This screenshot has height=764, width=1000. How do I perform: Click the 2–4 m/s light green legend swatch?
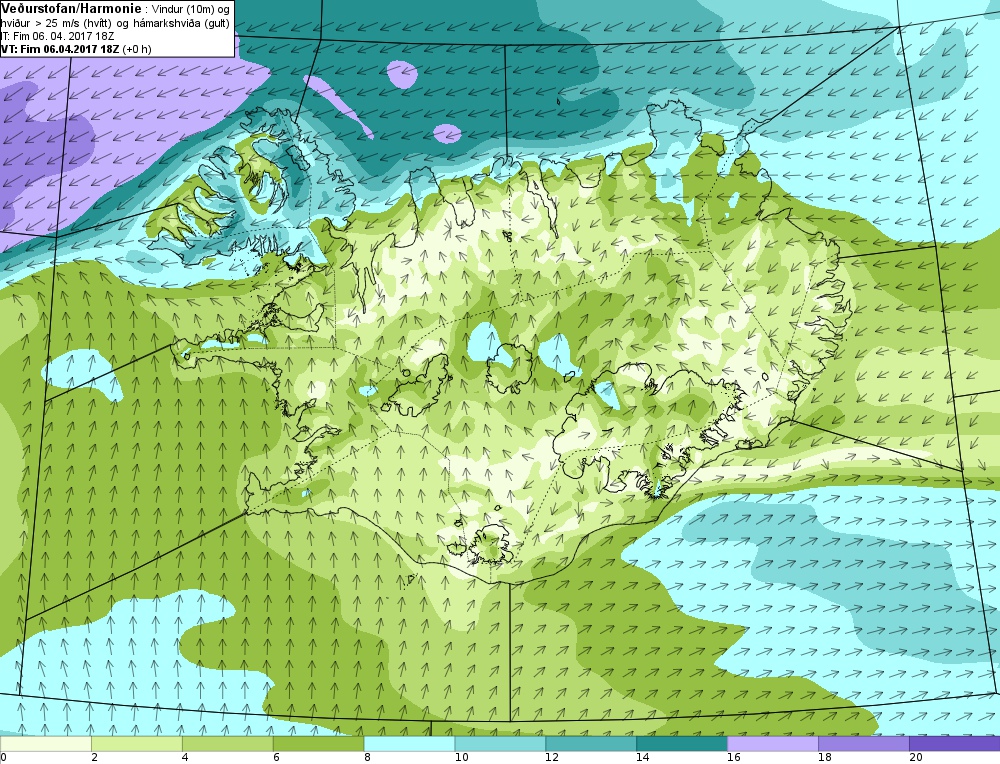[136, 744]
